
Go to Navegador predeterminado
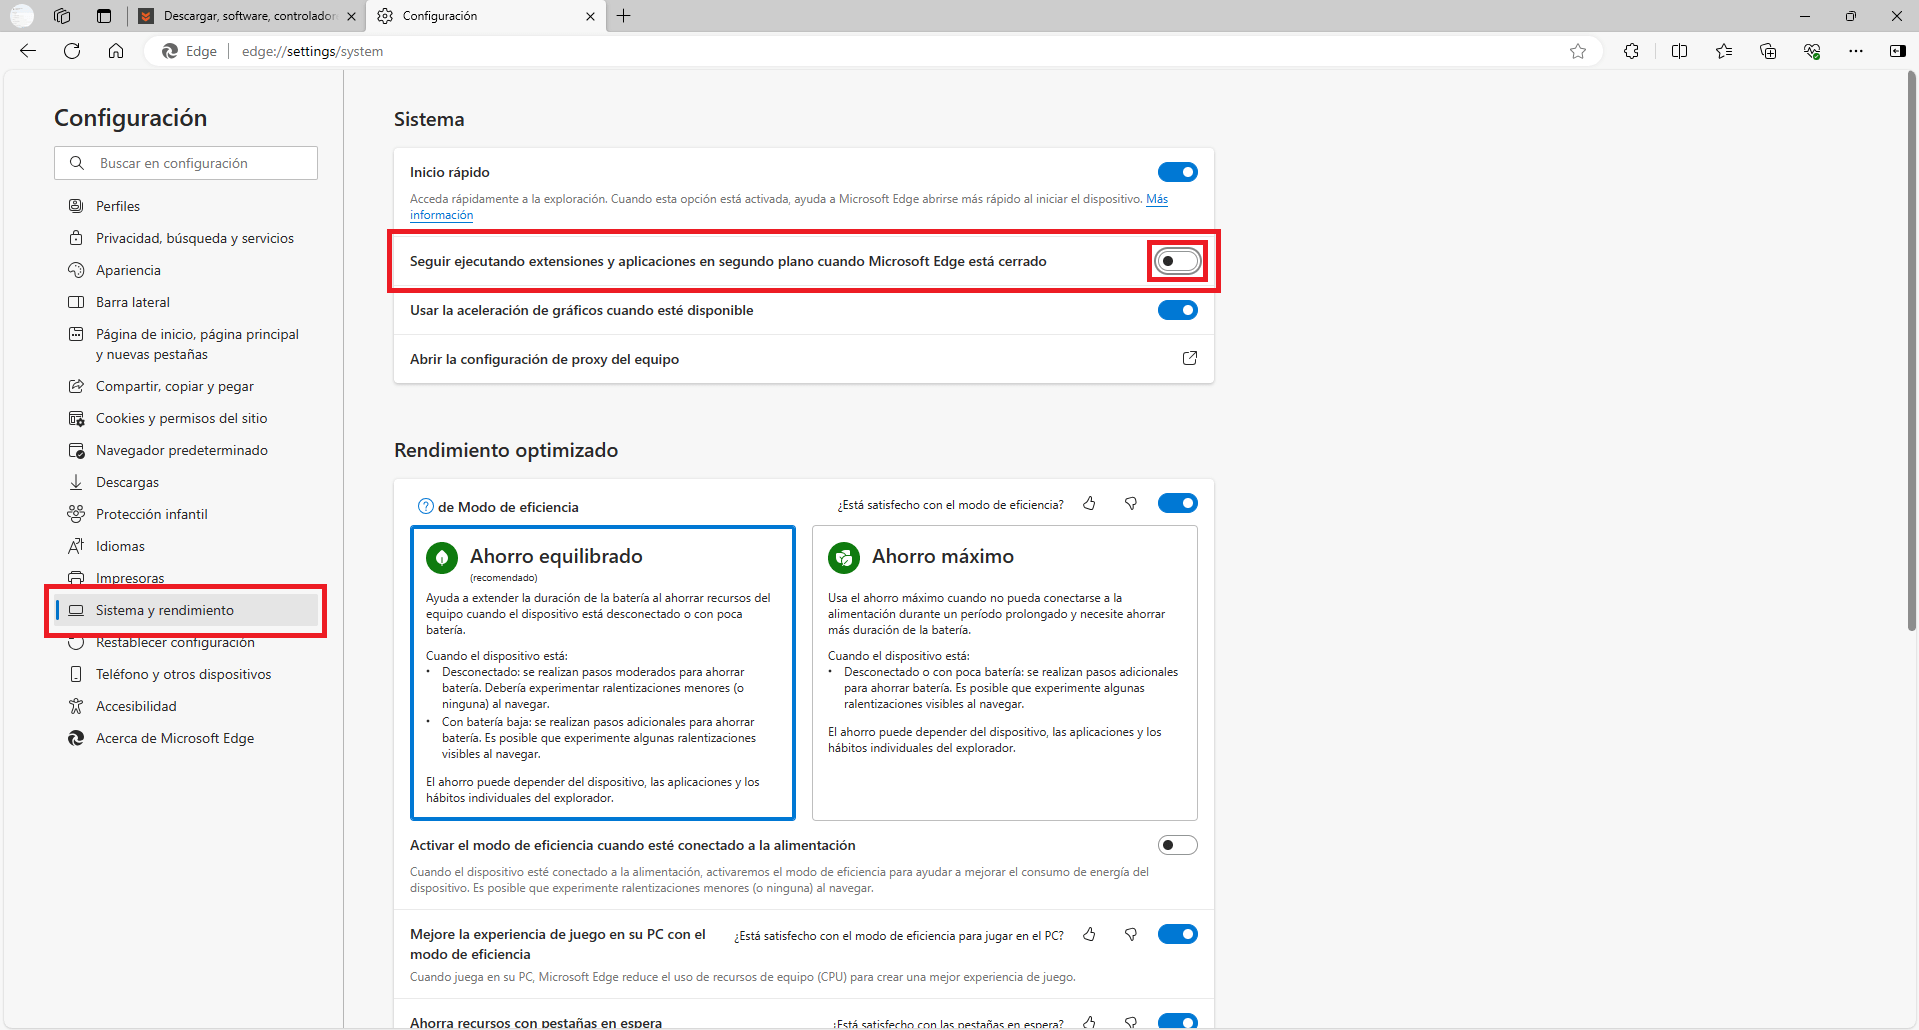point(186,450)
